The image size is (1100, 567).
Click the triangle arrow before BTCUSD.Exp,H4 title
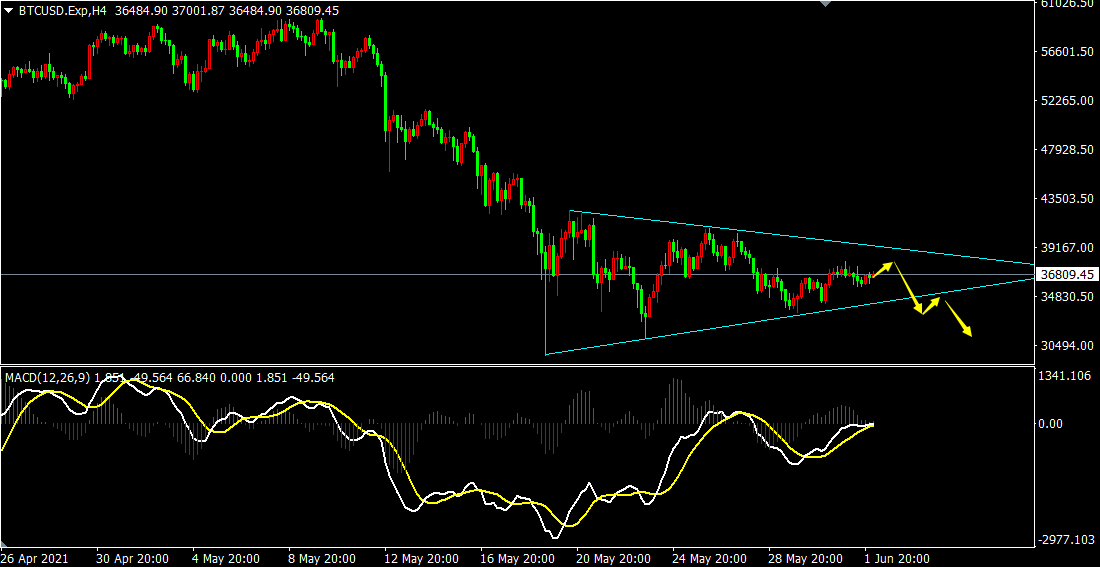(9, 10)
